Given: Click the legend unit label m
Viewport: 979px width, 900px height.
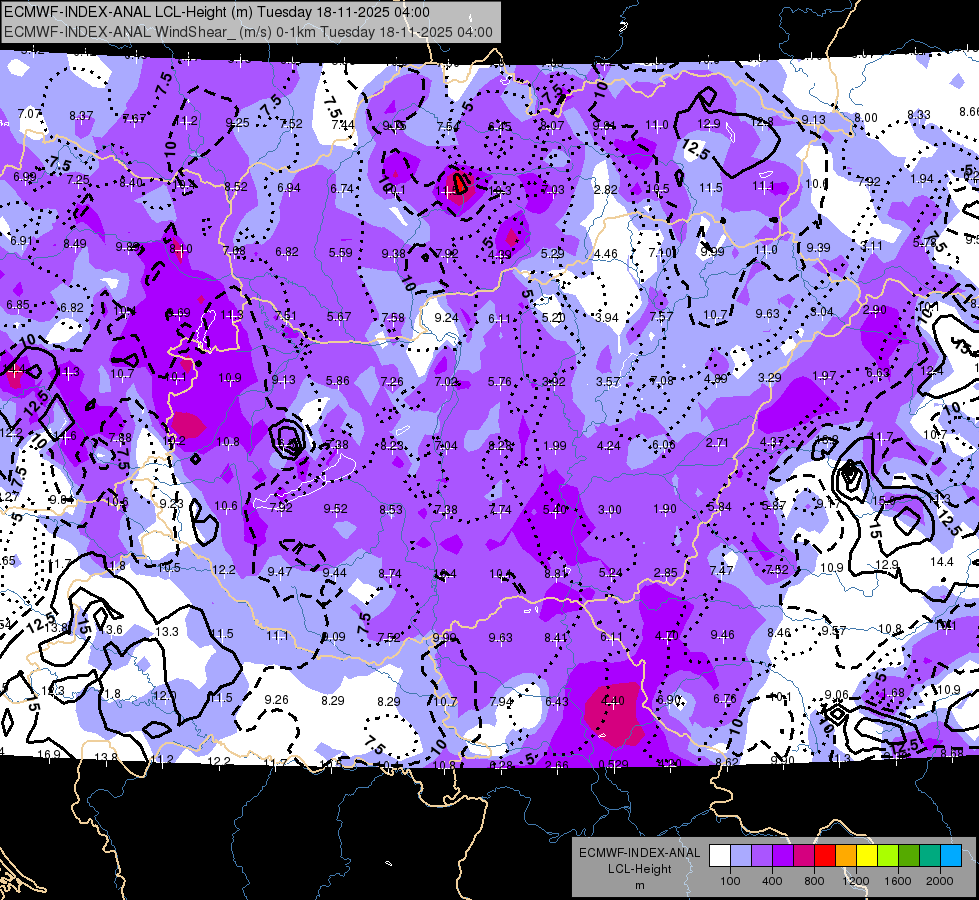Looking at the screenshot, I should [x=639, y=885].
